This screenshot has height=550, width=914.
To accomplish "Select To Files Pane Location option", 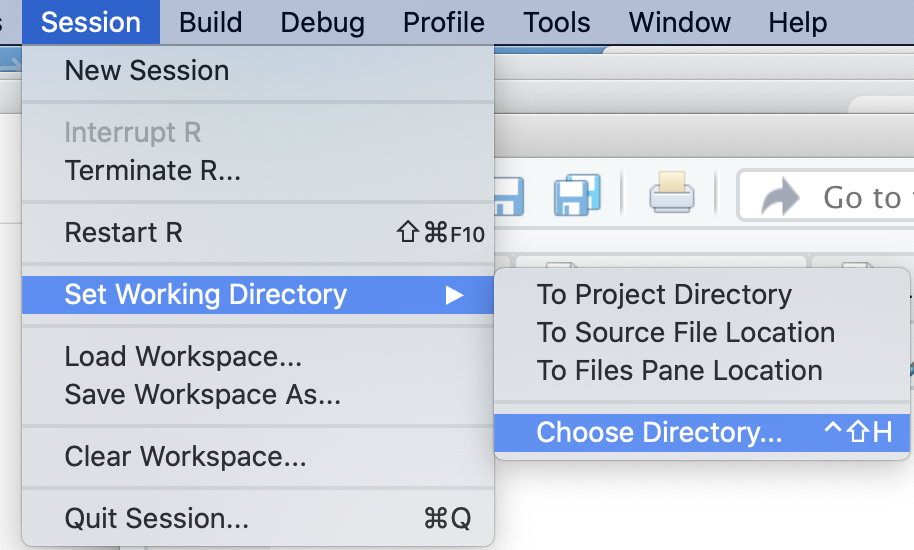I will click(x=702, y=371).
